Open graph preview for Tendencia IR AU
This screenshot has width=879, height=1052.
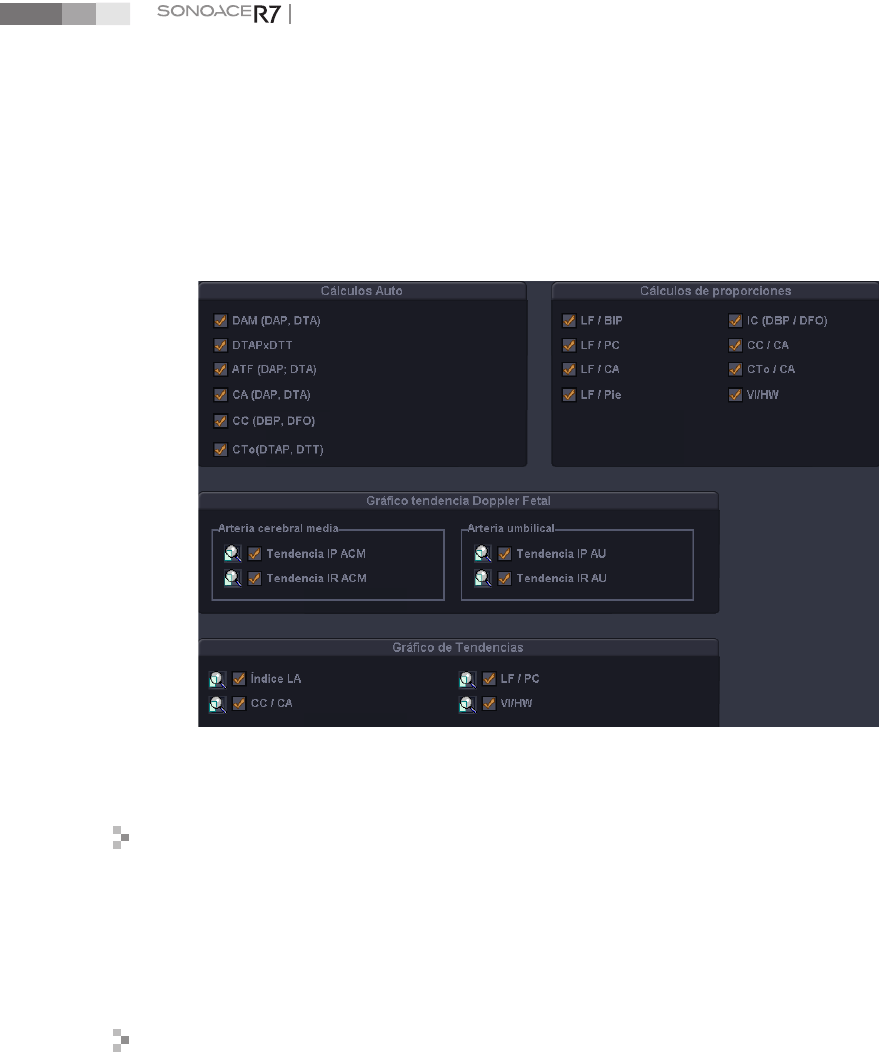482,578
